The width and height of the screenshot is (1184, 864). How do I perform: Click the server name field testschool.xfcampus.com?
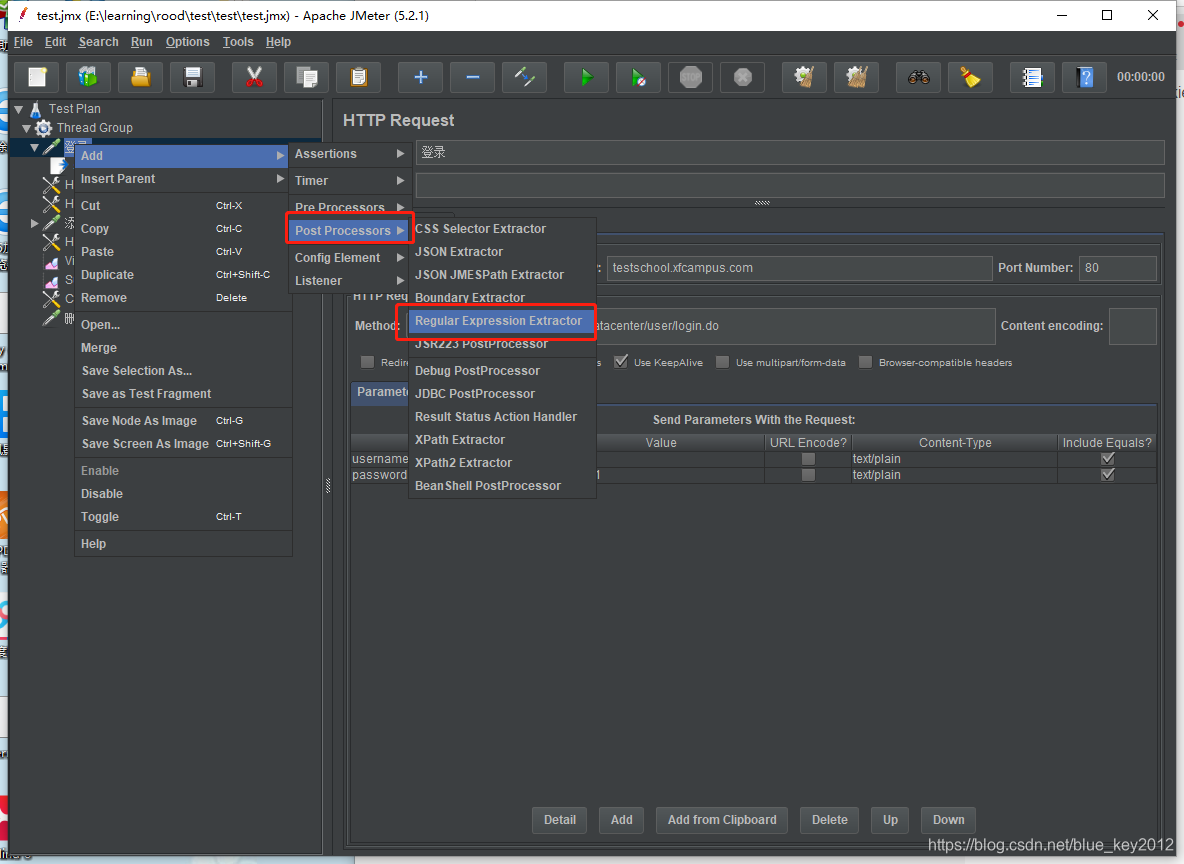pyautogui.click(x=800, y=268)
